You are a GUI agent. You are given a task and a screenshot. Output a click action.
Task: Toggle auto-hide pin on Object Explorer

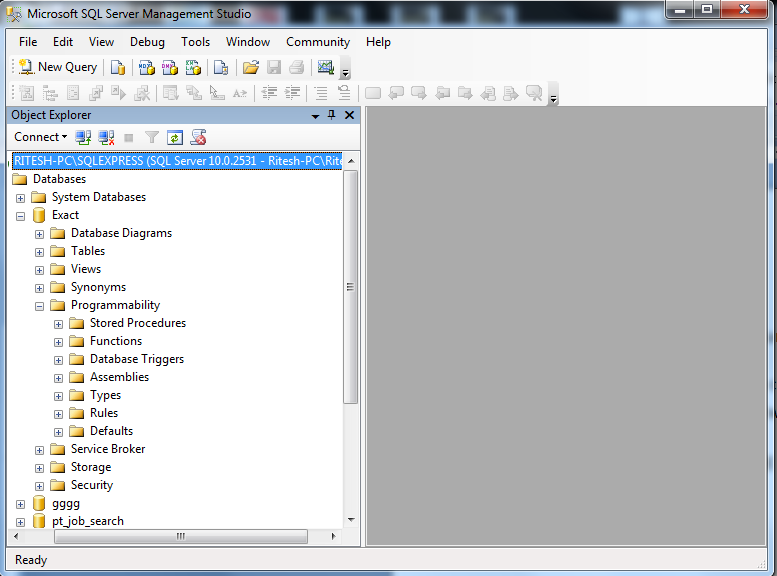tap(332, 115)
